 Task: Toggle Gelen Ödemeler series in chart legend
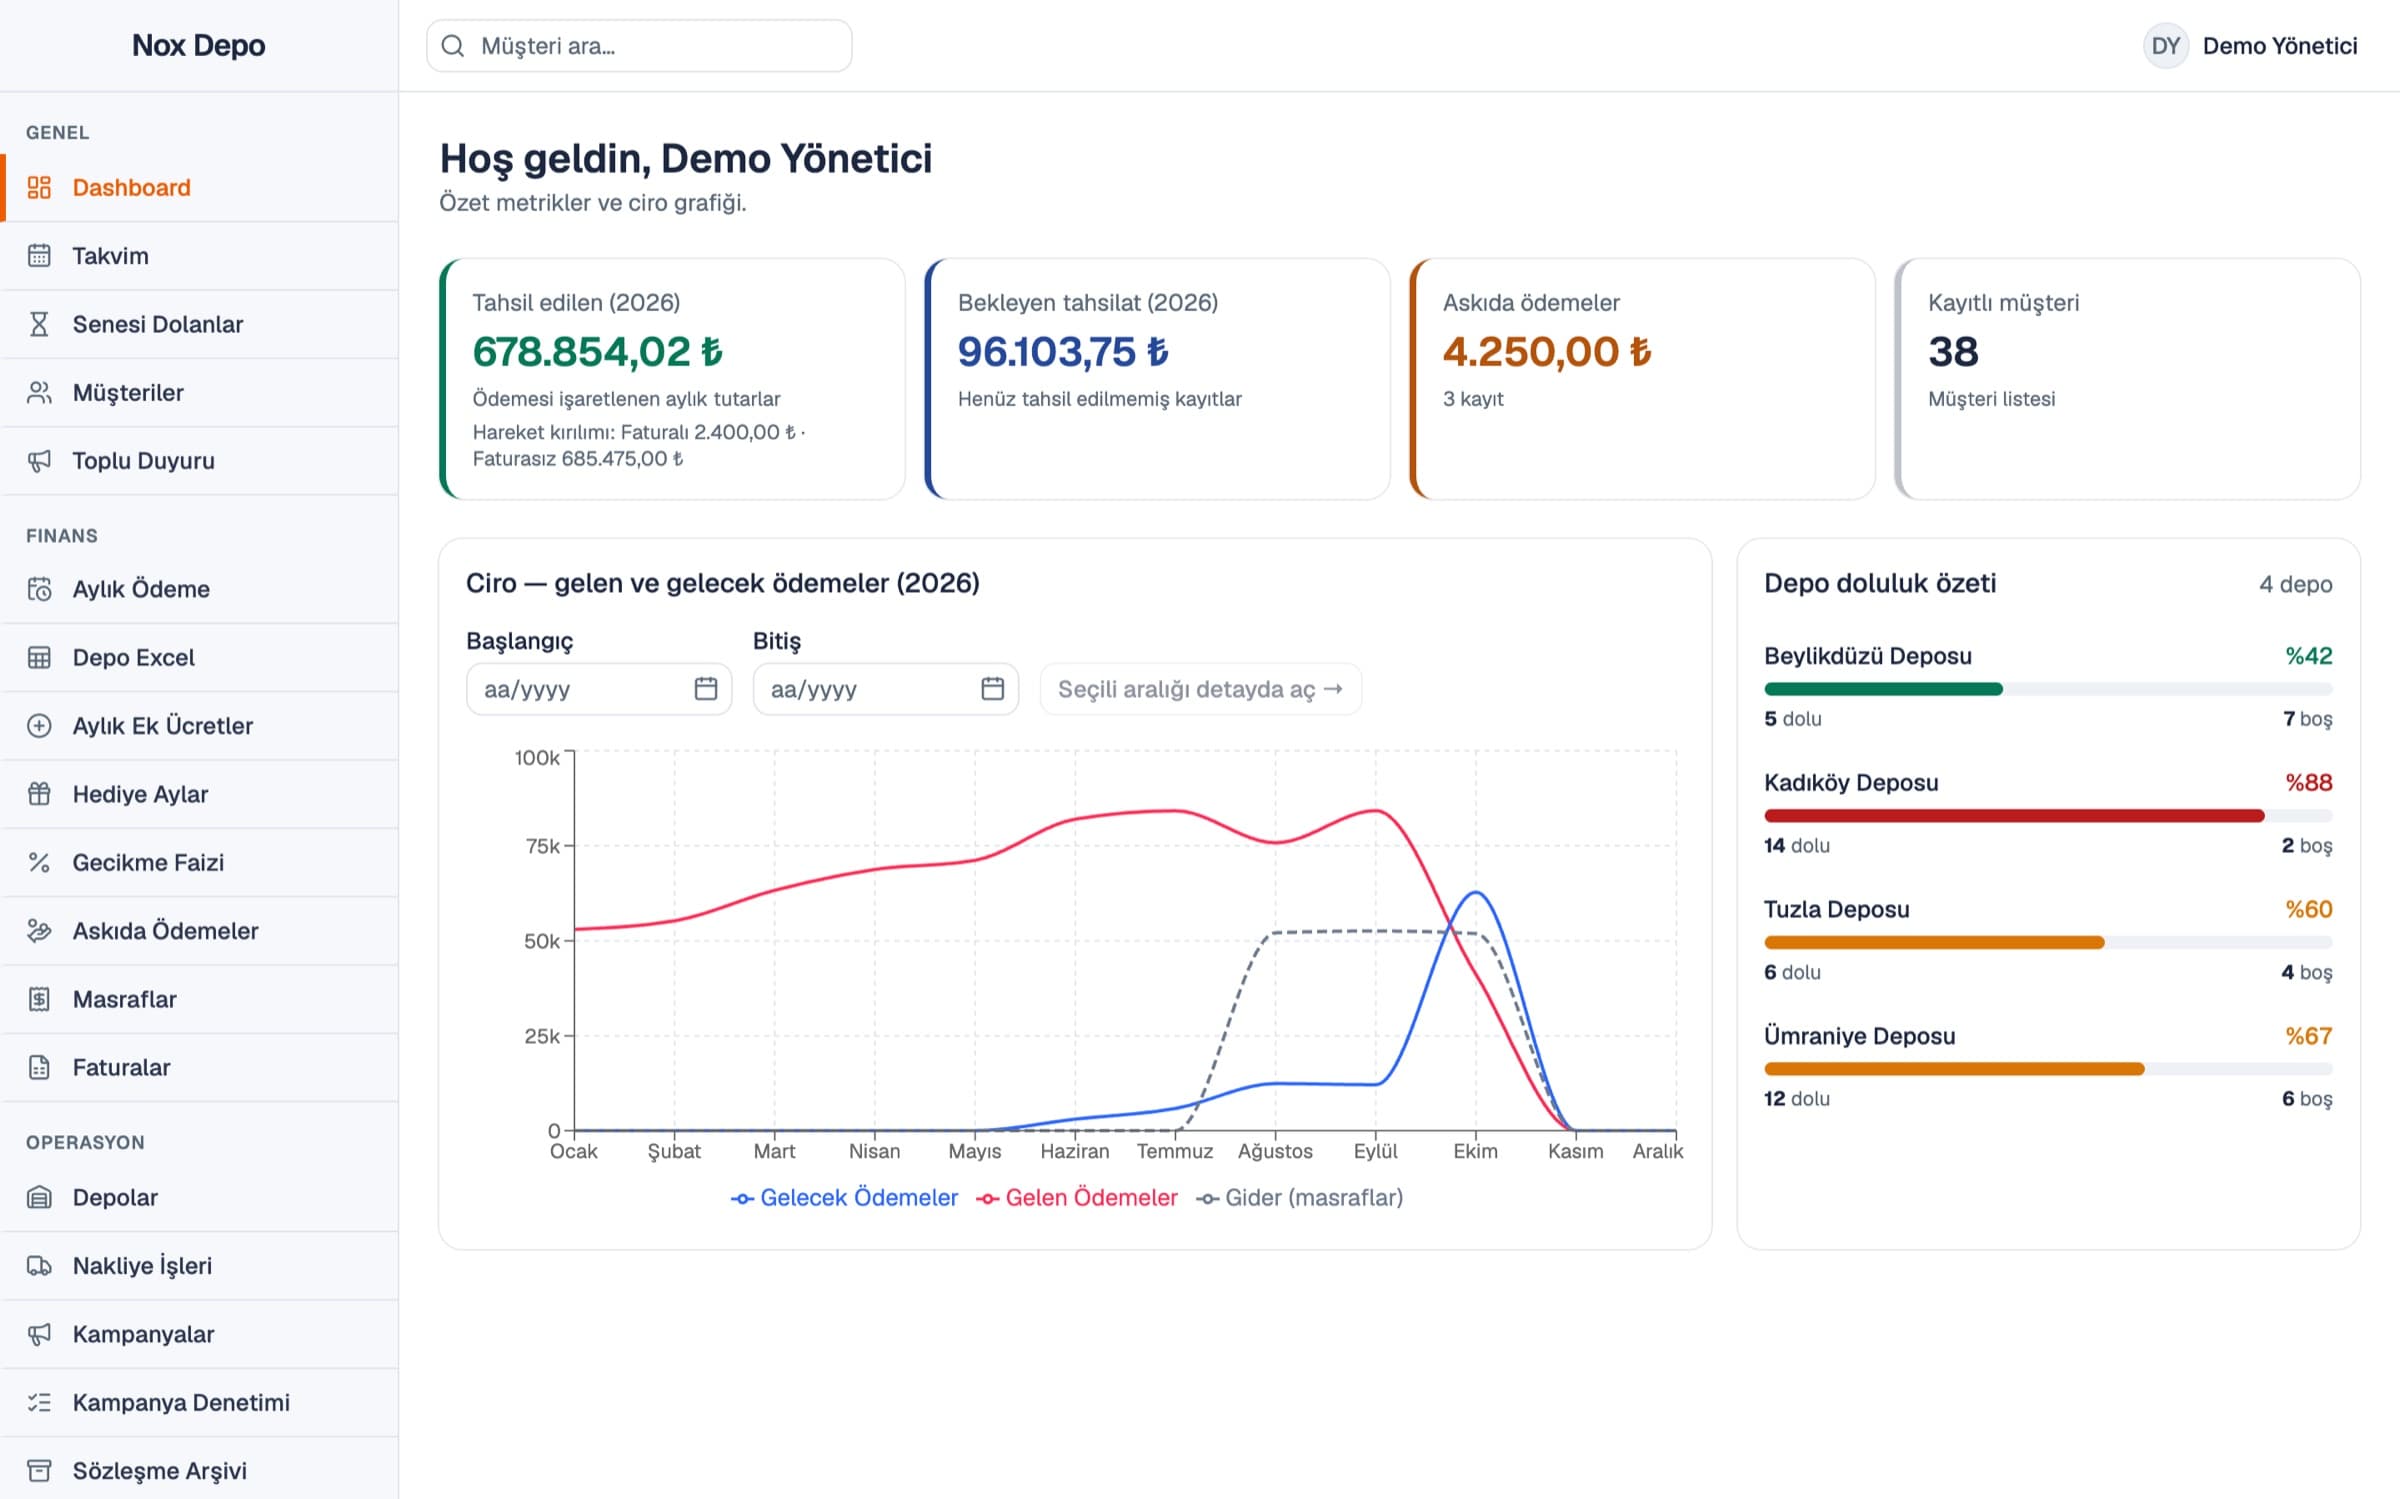(1077, 1197)
